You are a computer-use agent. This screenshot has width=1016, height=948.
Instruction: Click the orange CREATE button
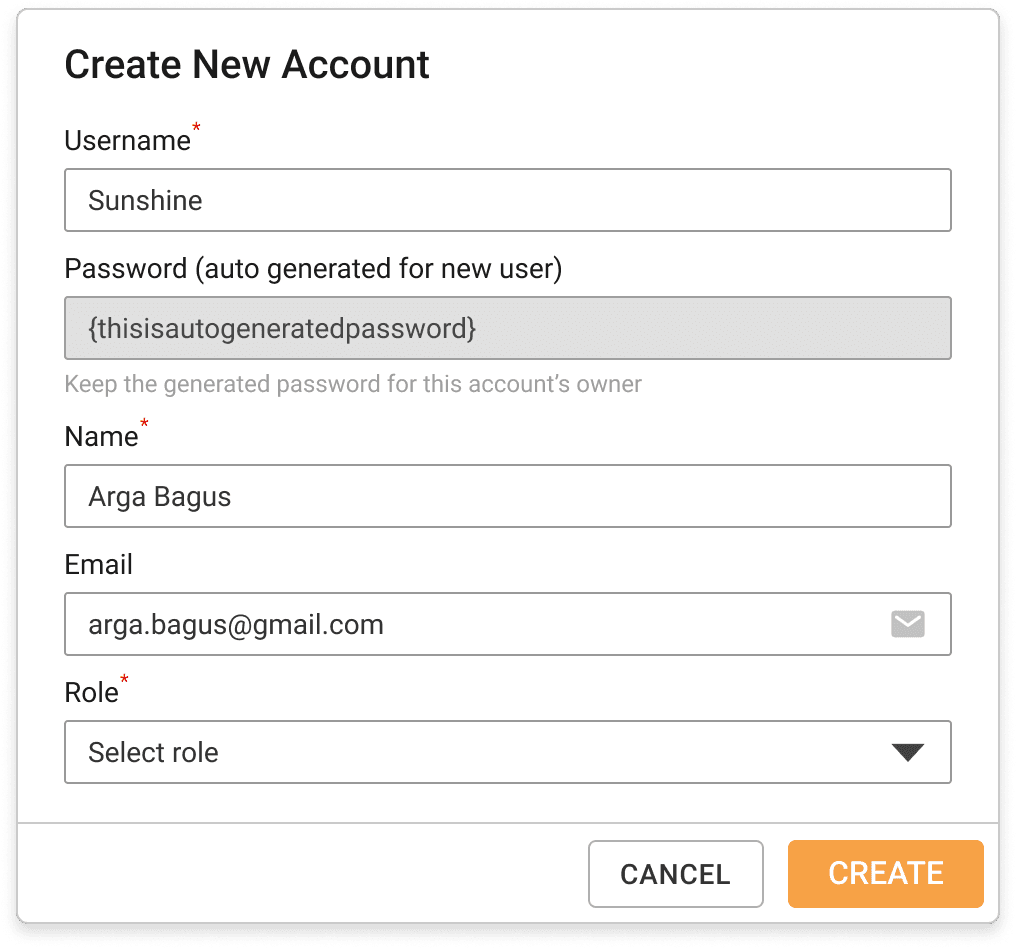pos(886,874)
